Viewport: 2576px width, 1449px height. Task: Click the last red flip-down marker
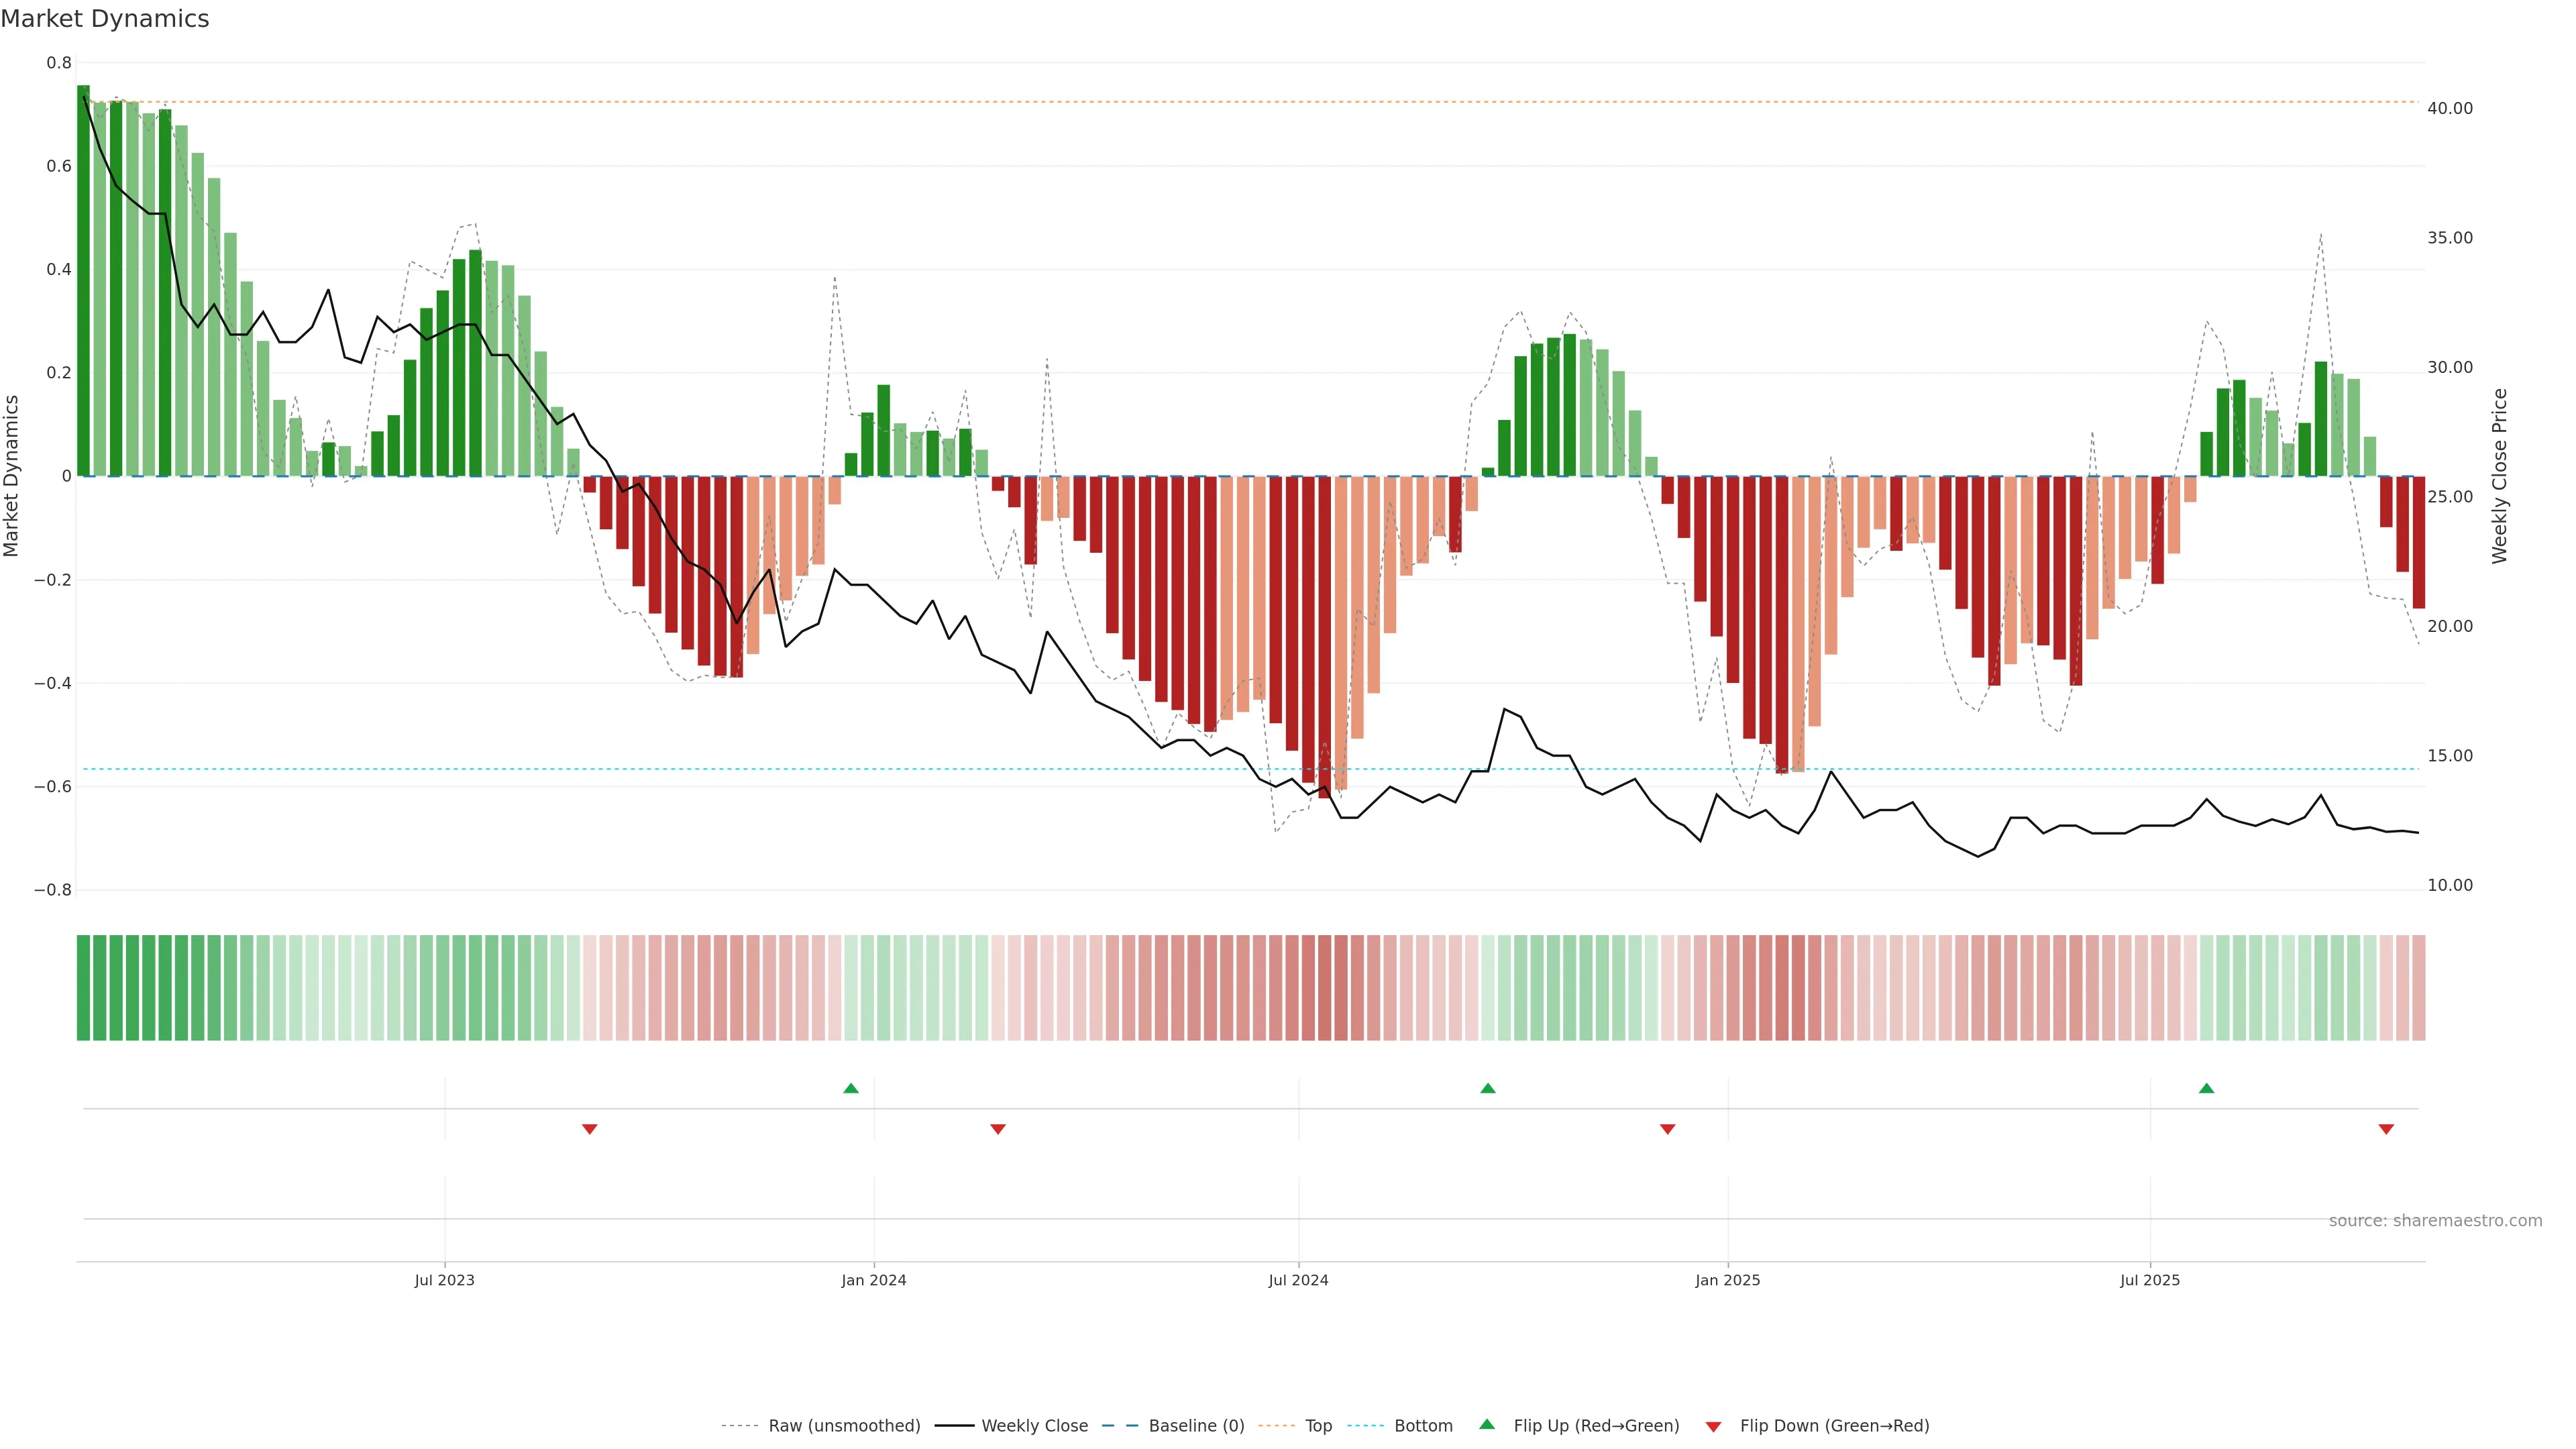click(2387, 1129)
